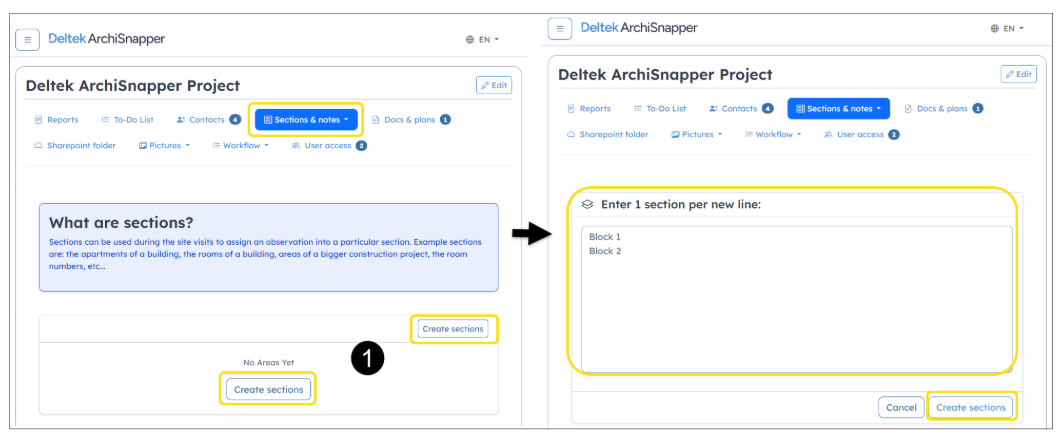Open User access tab in right panel
Image resolution: width=1059 pixels, height=439 pixels.
tap(861, 134)
